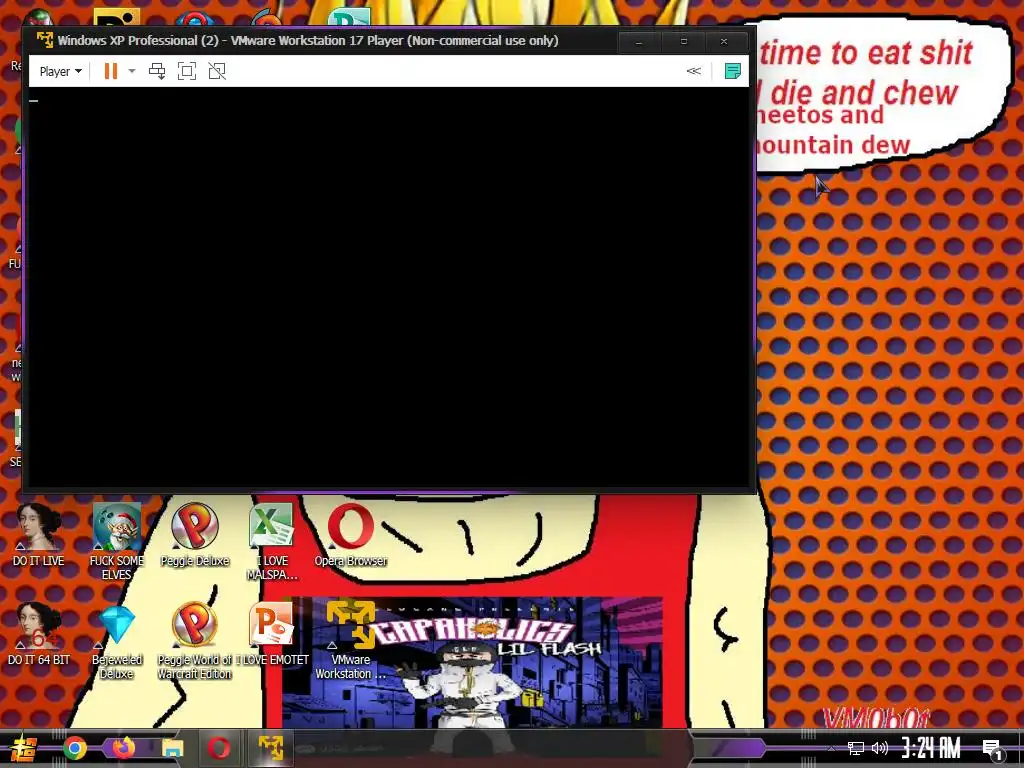
Task: Collapse toolbar with double chevron icon
Action: point(694,71)
